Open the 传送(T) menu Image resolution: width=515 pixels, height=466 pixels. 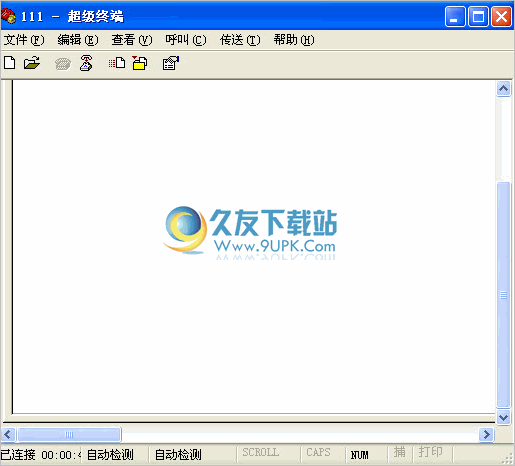pos(240,40)
